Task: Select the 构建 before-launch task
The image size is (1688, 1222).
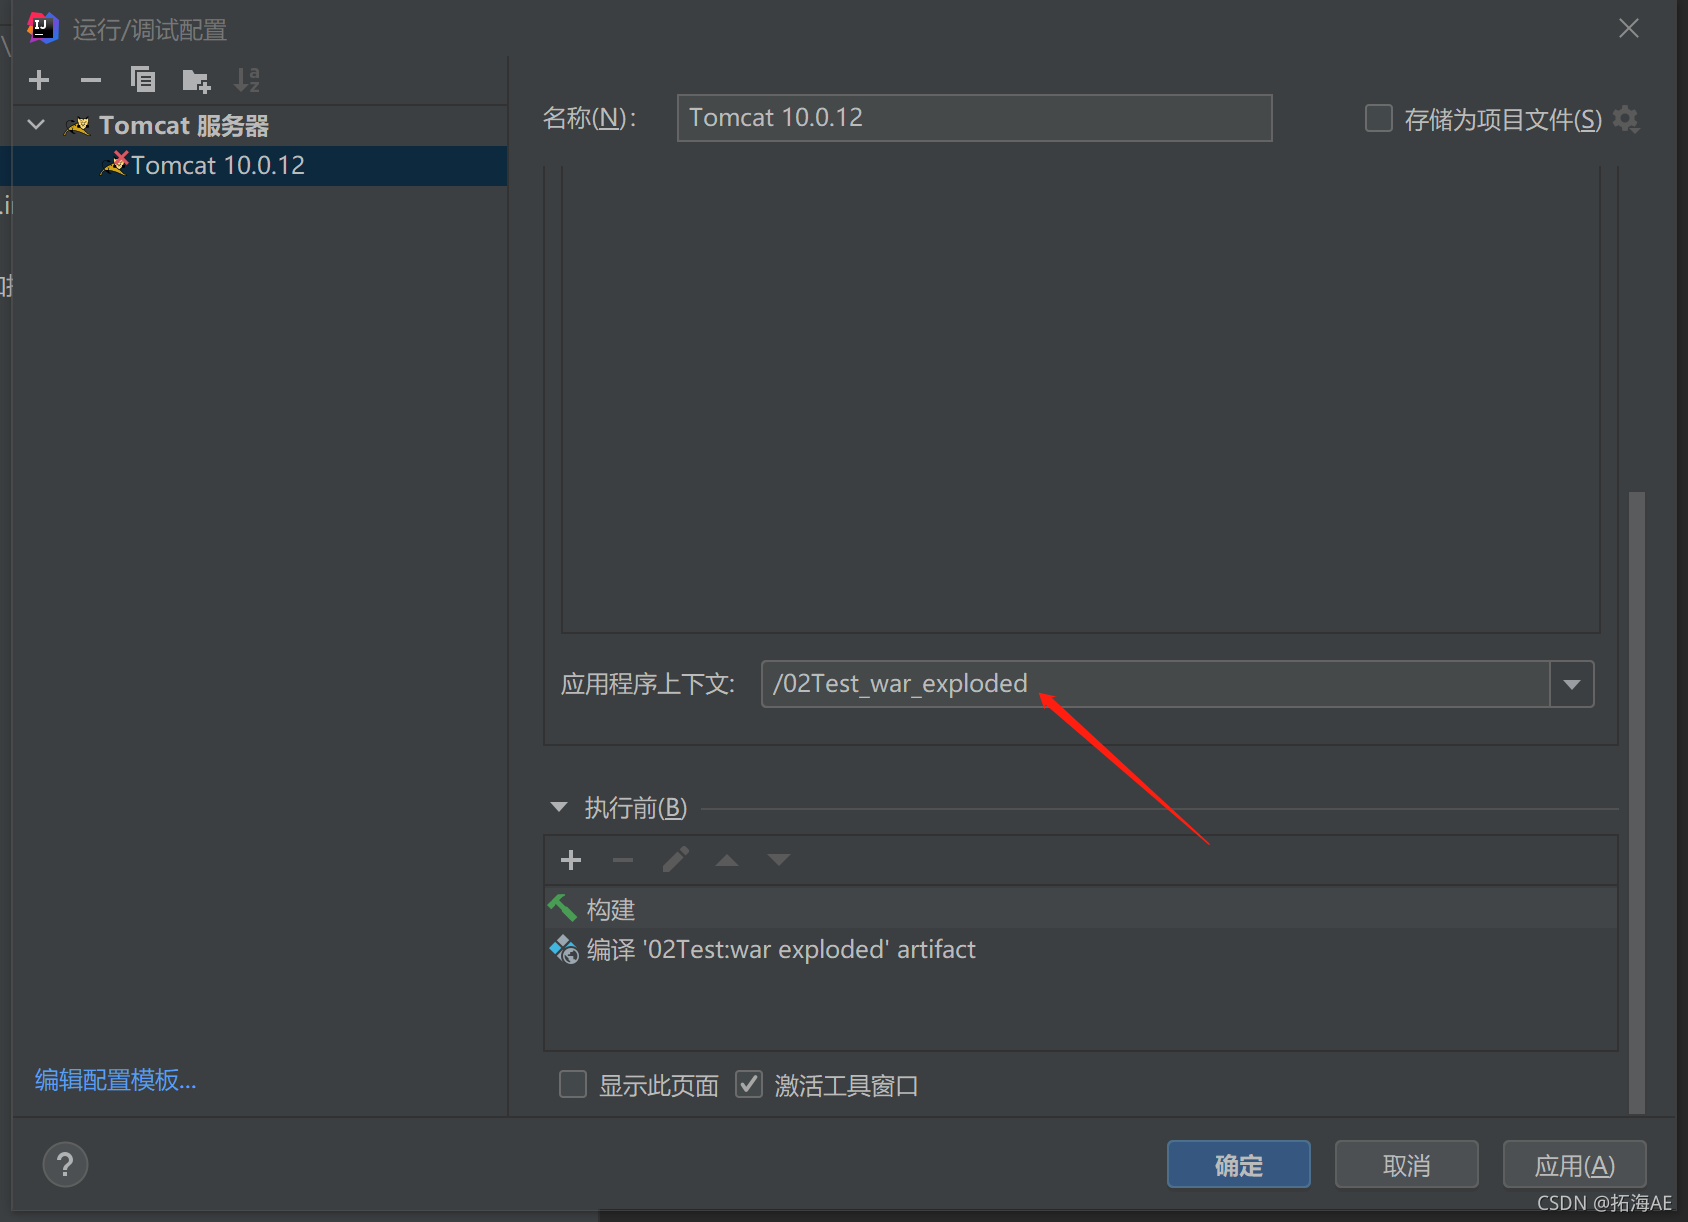Action: pos(1081,909)
